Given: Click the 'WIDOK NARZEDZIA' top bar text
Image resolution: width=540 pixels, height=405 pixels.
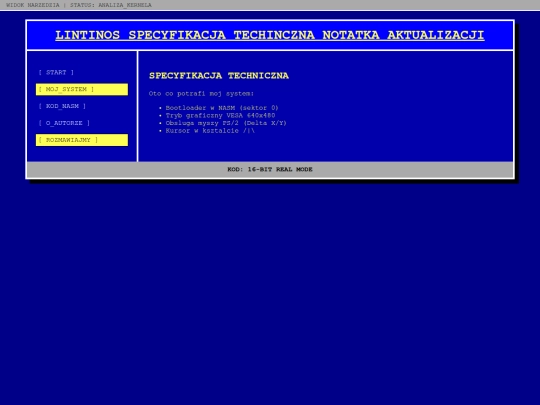Looking at the screenshot, I should (x=33, y=5).
